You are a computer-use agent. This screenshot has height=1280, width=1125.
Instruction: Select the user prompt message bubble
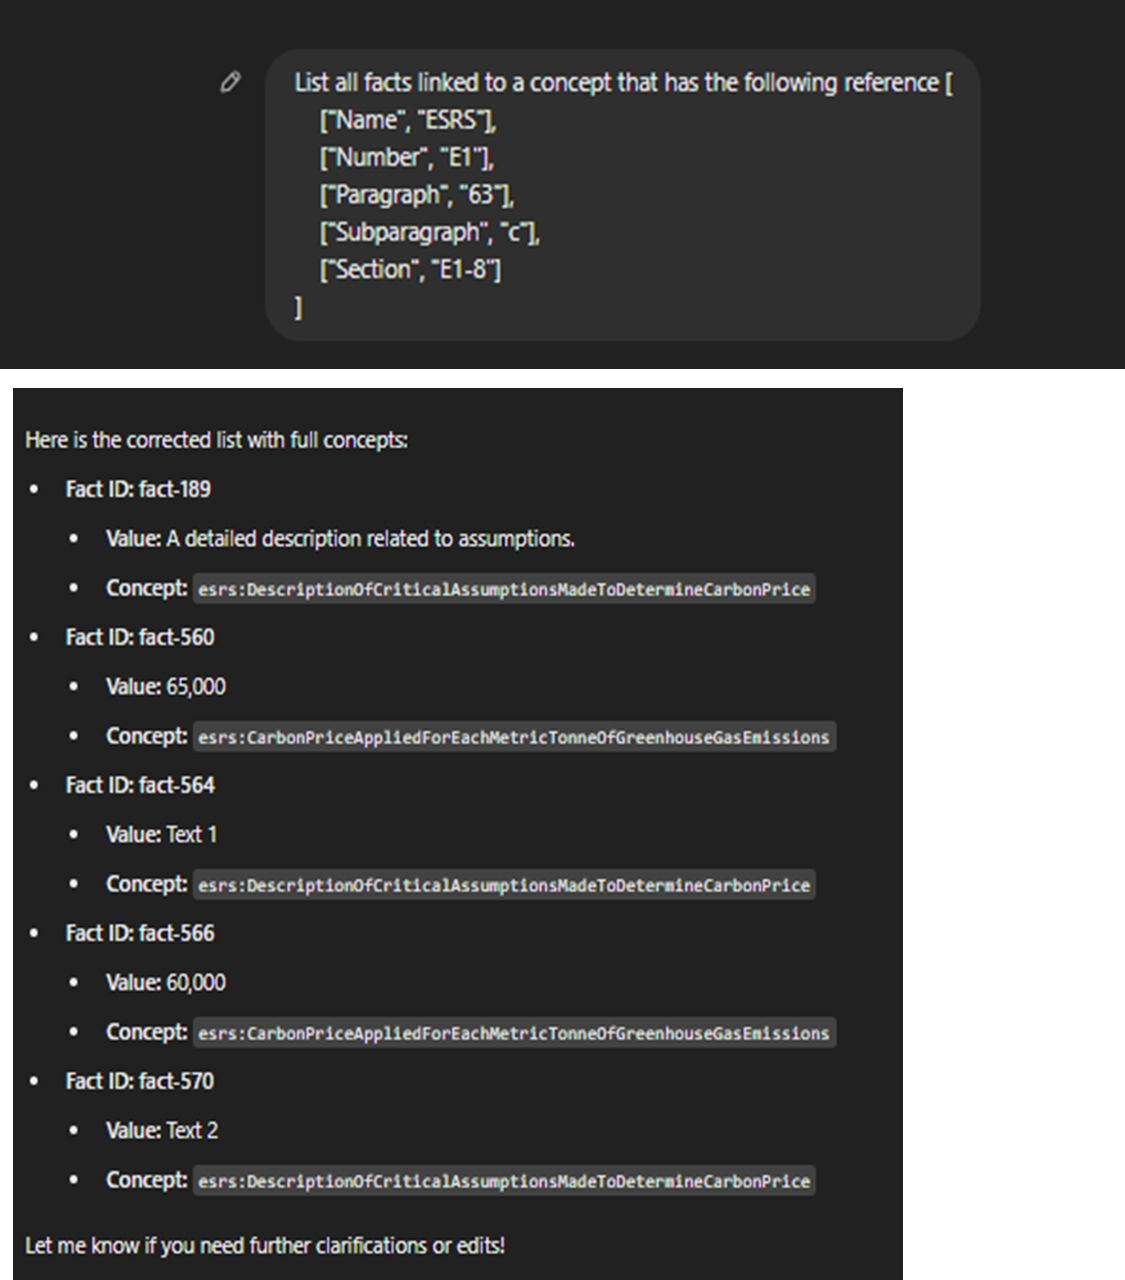622,195
